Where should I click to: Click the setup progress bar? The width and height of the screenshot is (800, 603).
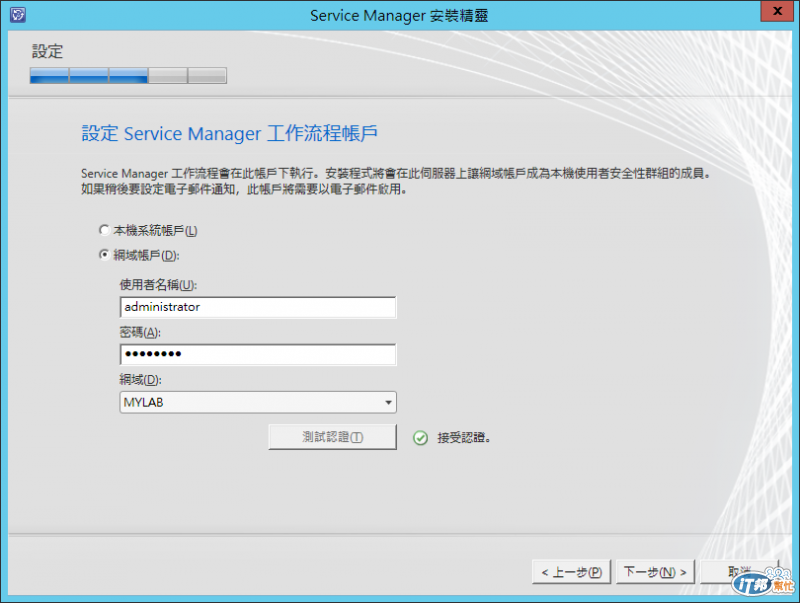click(x=128, y=76)
